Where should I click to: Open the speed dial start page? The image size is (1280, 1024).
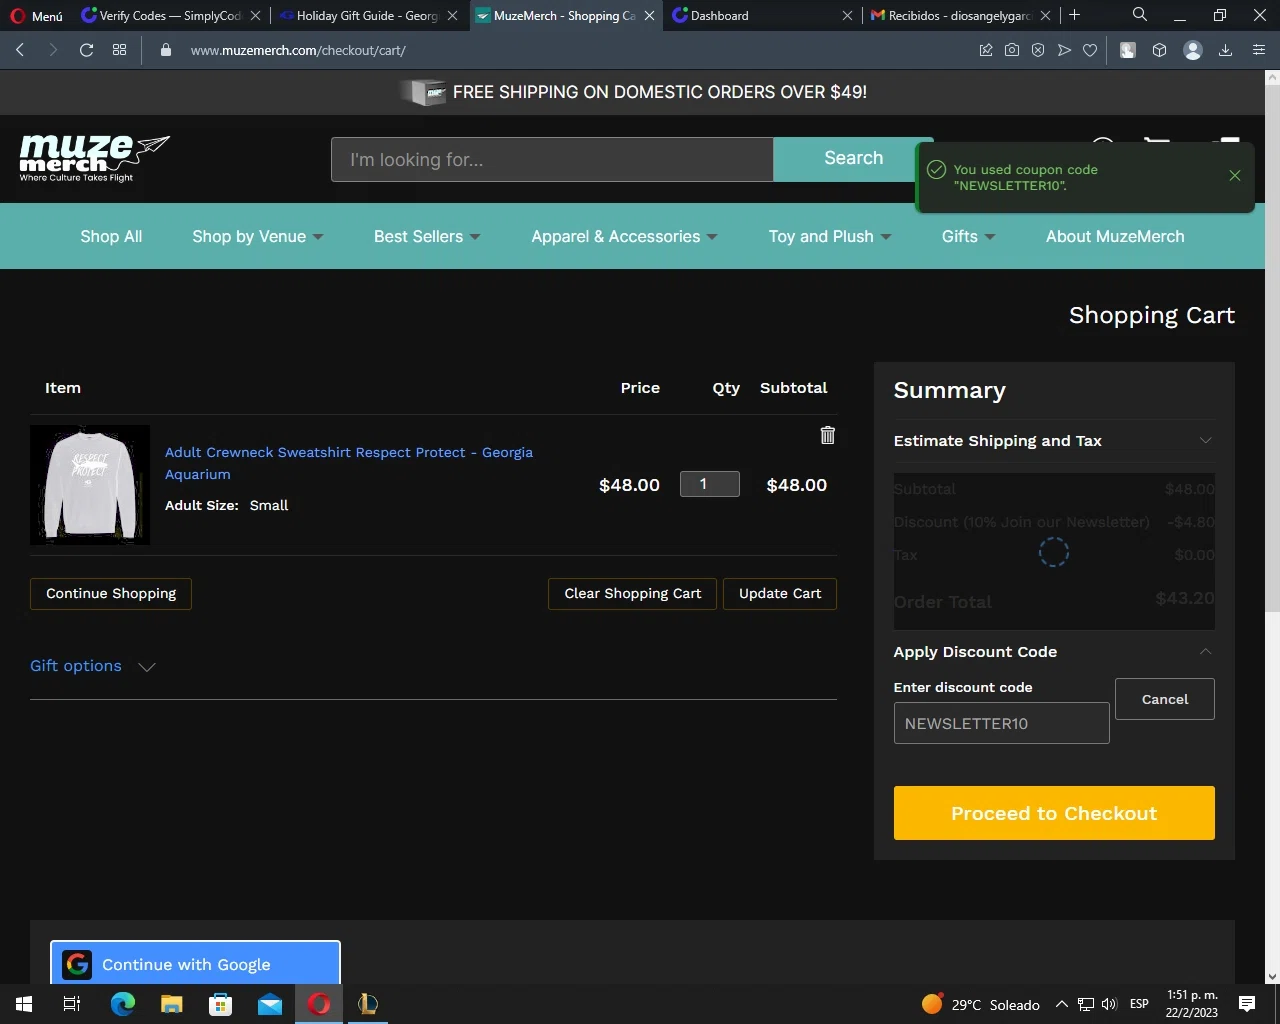click(119, 50)
